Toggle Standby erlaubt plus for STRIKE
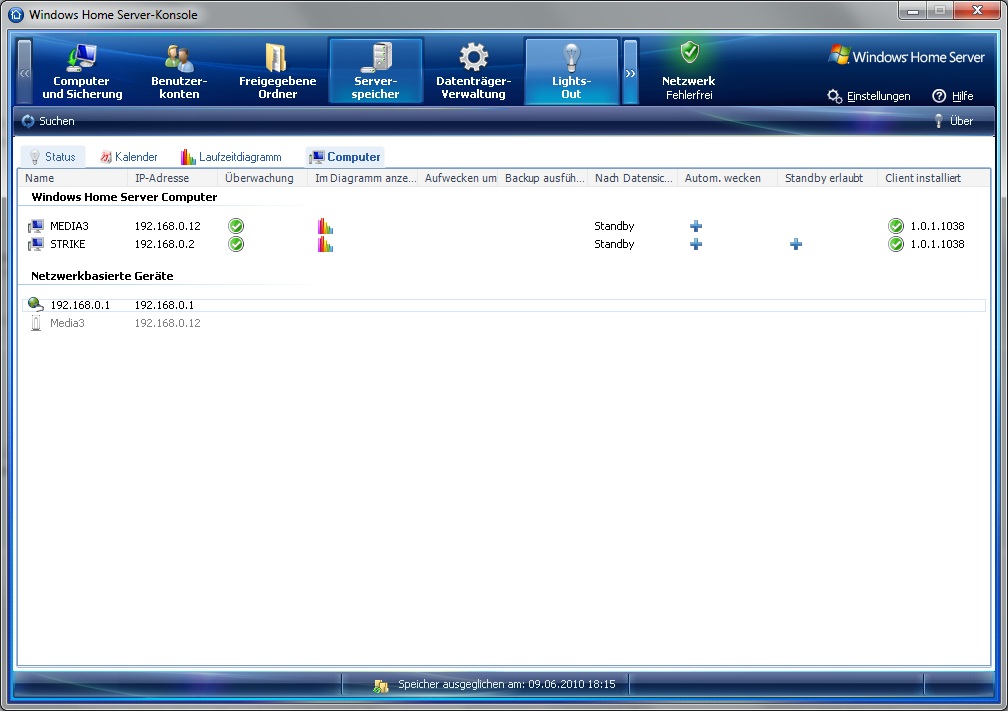Screen dimensions: 1008x716 coord(796,244)
